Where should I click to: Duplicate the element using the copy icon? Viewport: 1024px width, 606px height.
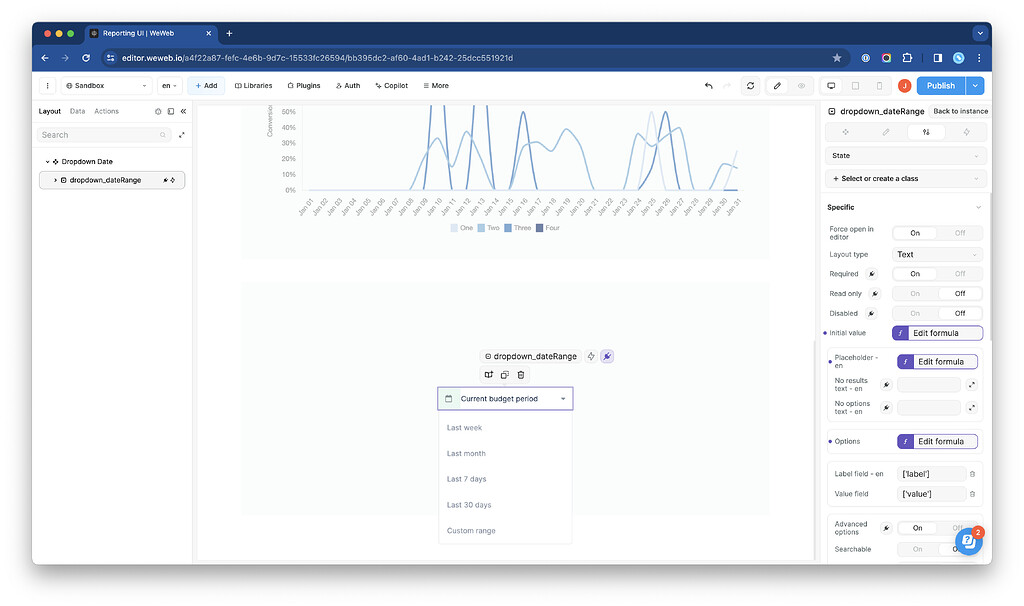tap(505, 375)
